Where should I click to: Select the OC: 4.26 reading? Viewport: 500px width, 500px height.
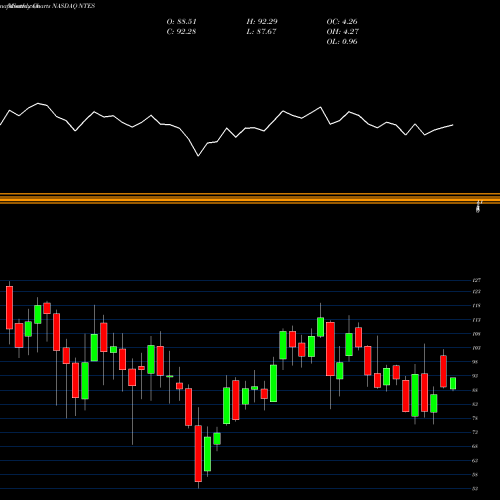coord(342,22)
